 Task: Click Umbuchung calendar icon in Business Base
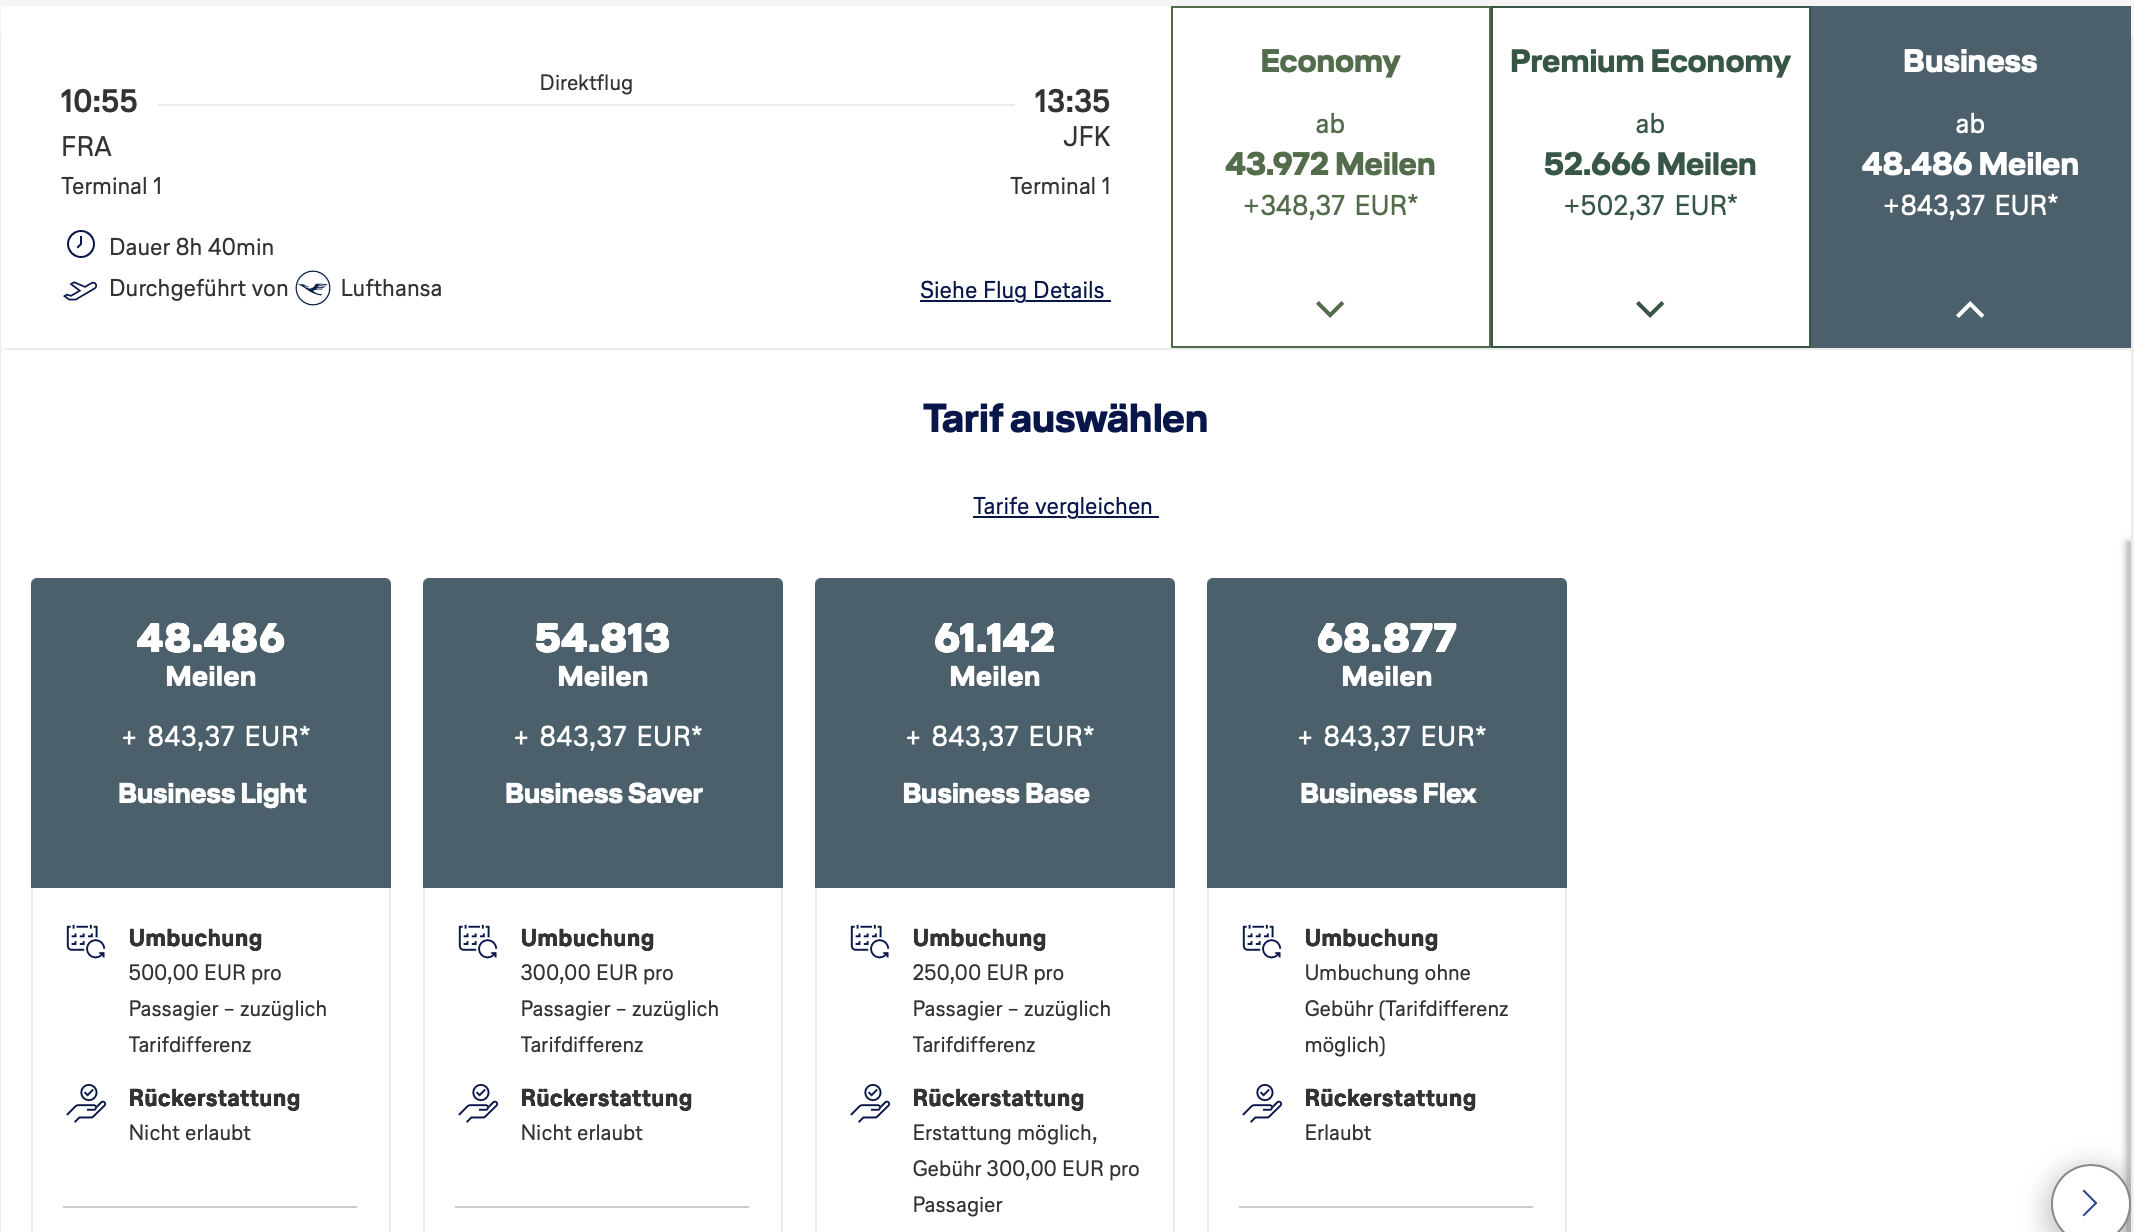point(870,941)
